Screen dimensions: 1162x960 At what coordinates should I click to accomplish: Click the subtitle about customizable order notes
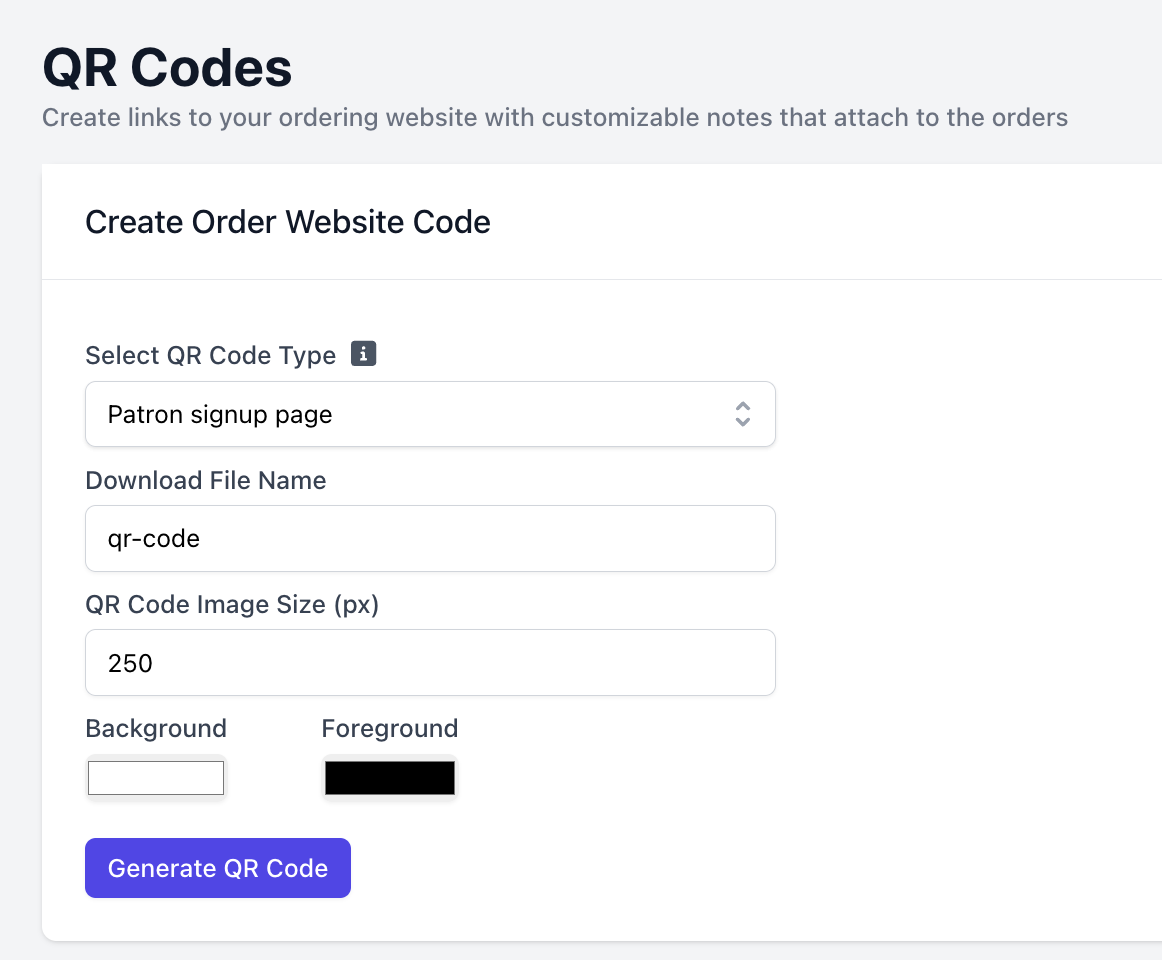(555, 118)
